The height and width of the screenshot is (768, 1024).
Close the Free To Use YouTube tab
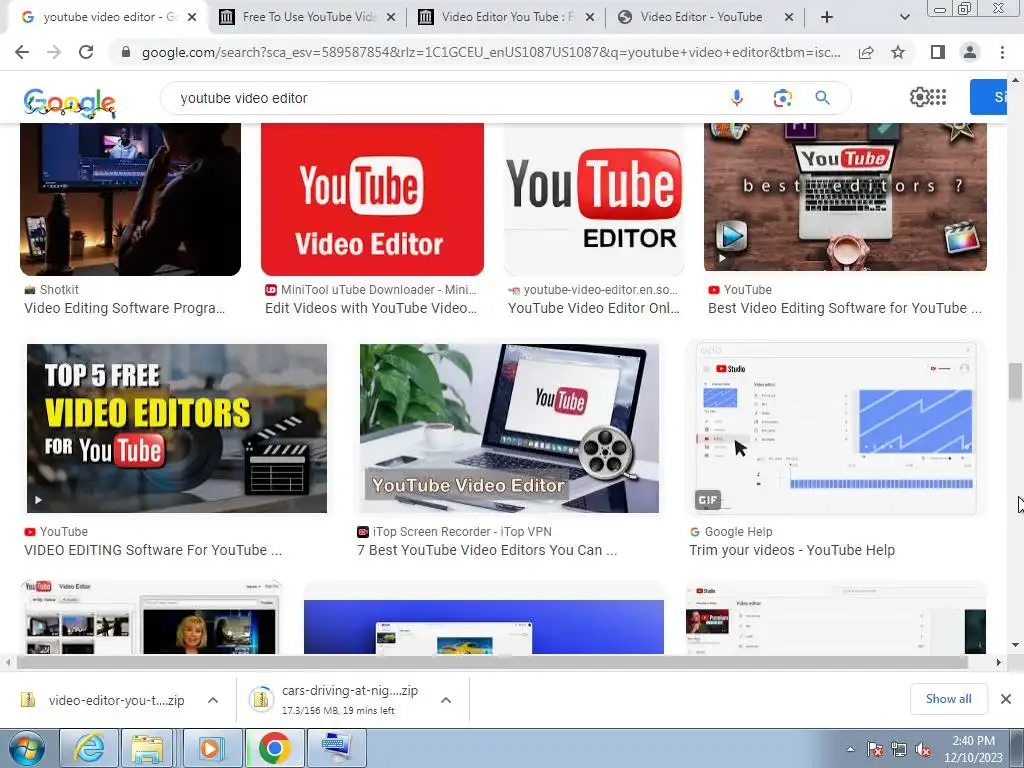(391, 17)
